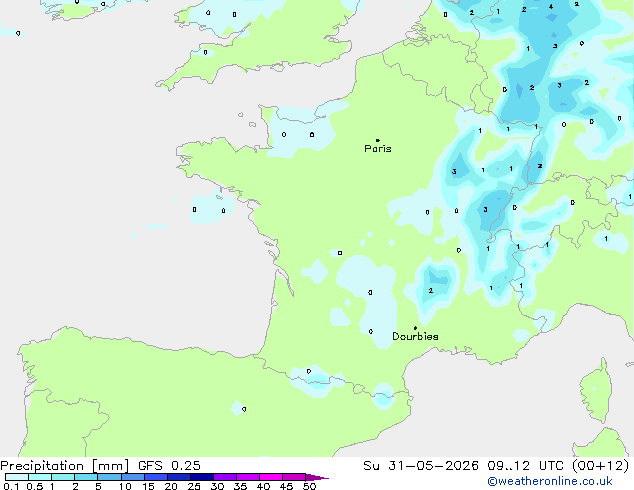Click the legend label '45'
Image resolution: width=634 pixels, height=490 pixels.
pyautogui.click(x=286, y=486)
